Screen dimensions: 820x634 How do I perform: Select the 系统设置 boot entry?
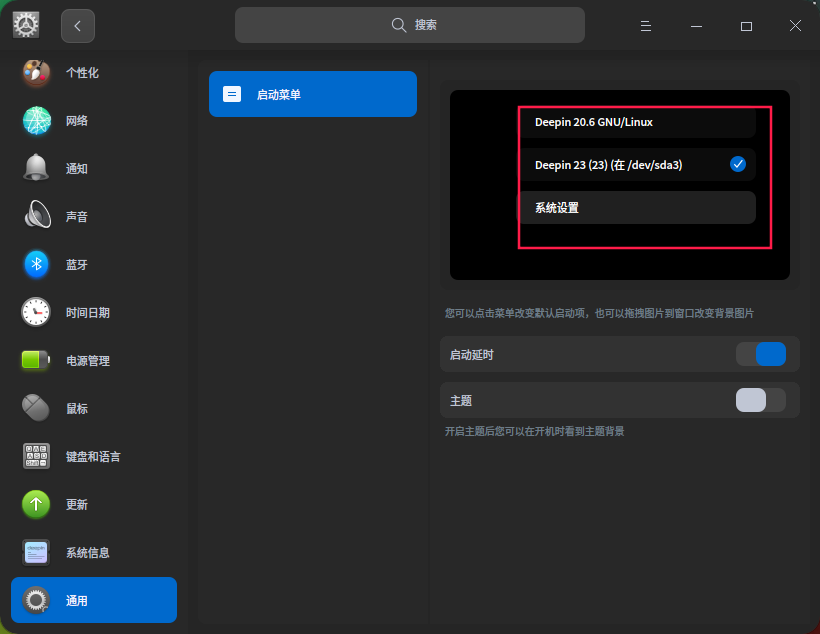pos(637,208)
